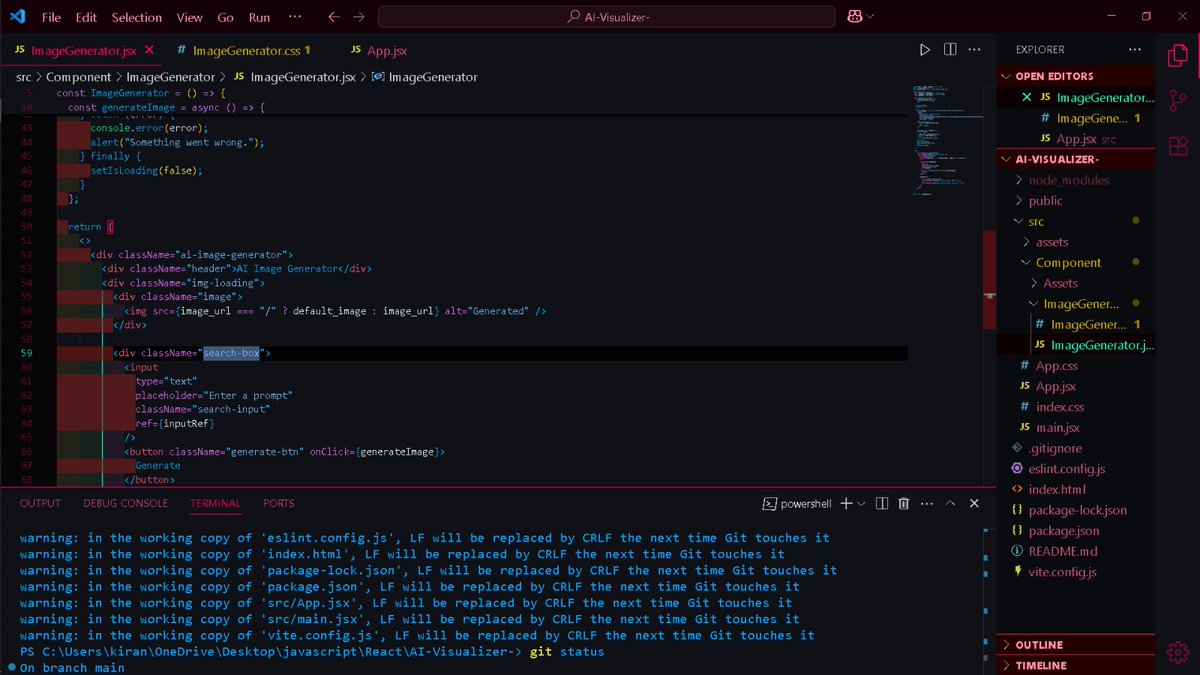Viewport: 1200px width, 675px height.
Task: Open .gitignore in the explorer
Action: (1055, 448)
